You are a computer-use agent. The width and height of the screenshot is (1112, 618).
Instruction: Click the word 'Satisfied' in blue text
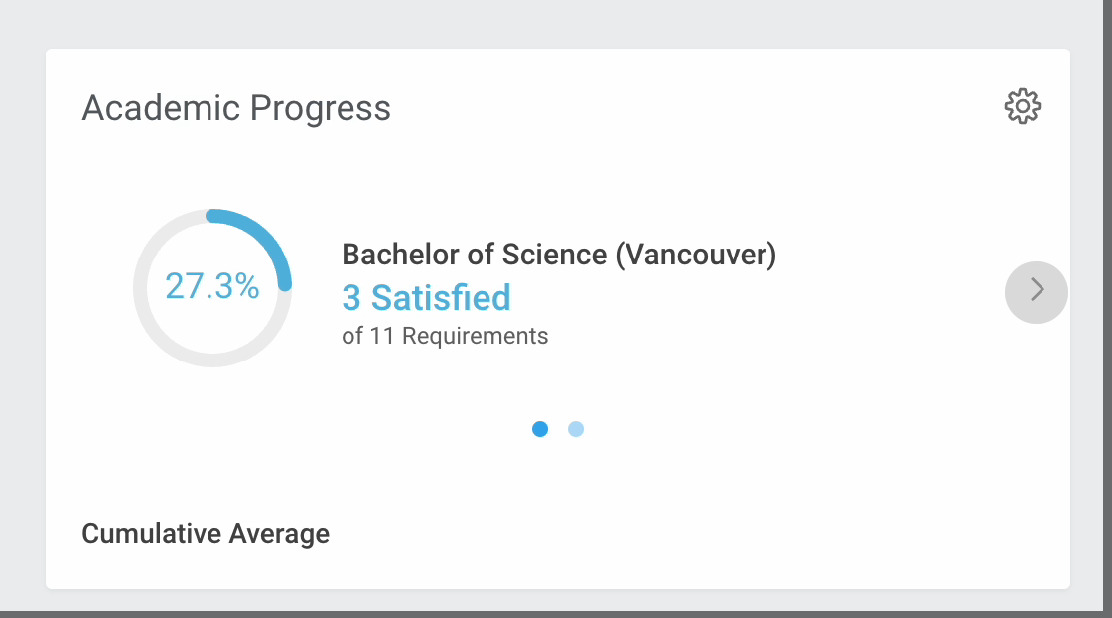441,298
